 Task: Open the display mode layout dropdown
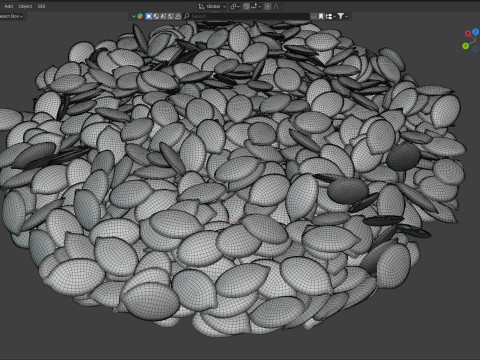(x=330, y=16)
